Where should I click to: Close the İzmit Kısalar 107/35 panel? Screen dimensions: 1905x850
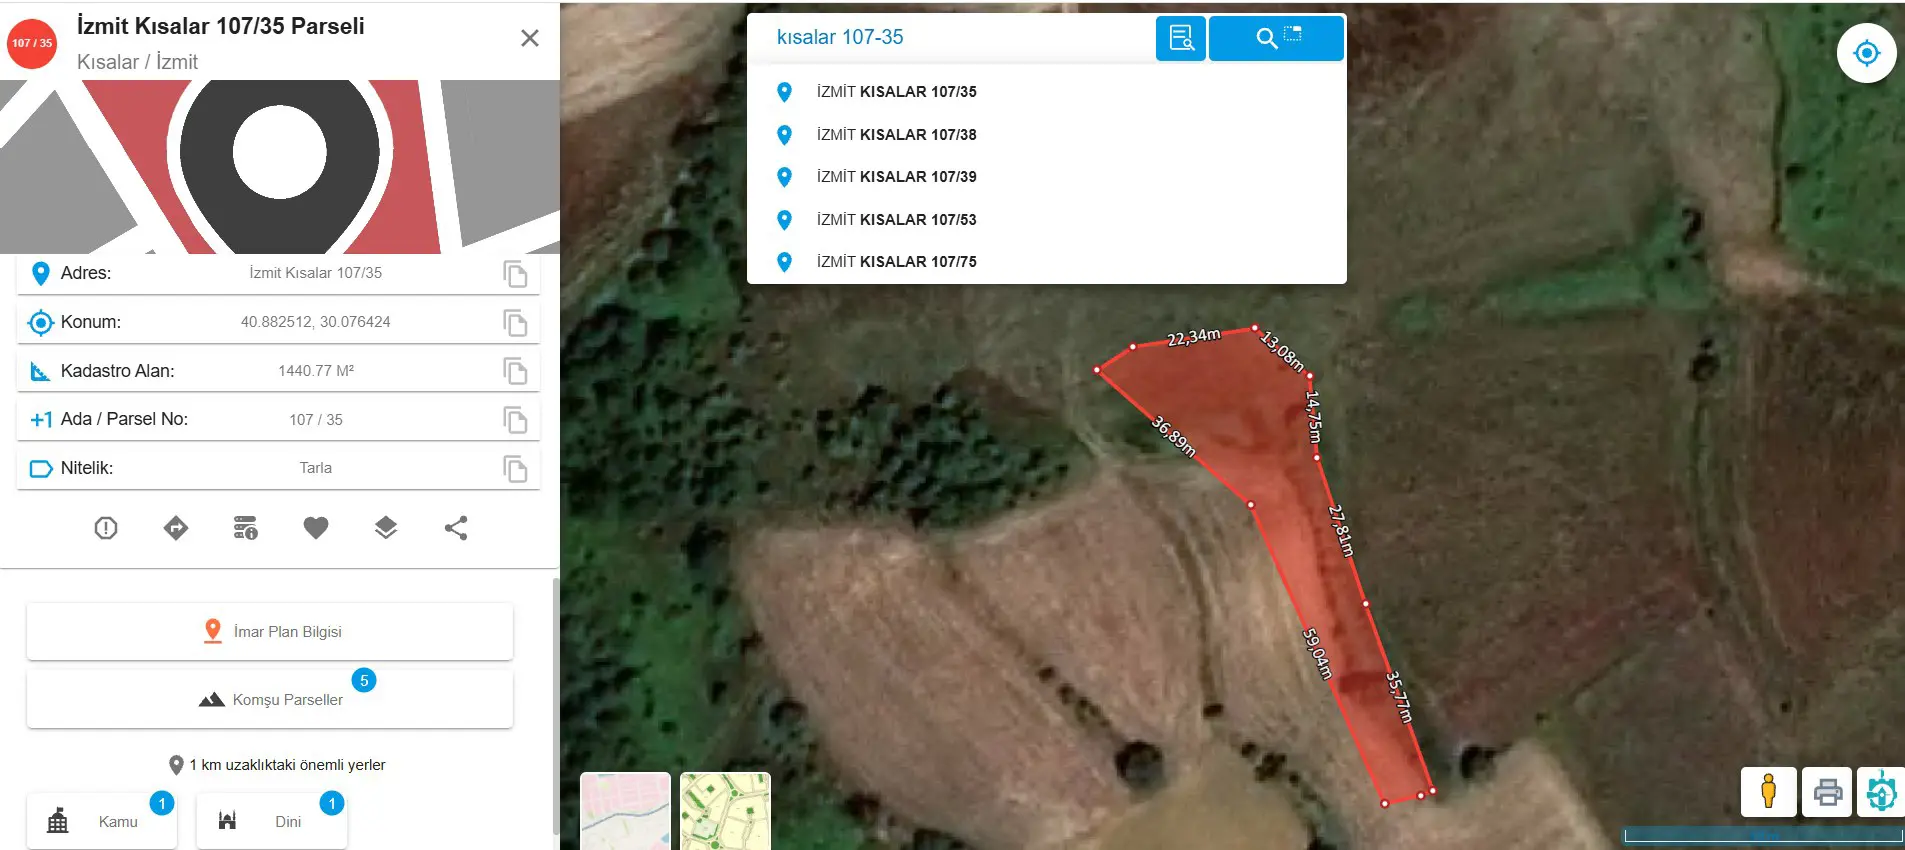[530, 38]
